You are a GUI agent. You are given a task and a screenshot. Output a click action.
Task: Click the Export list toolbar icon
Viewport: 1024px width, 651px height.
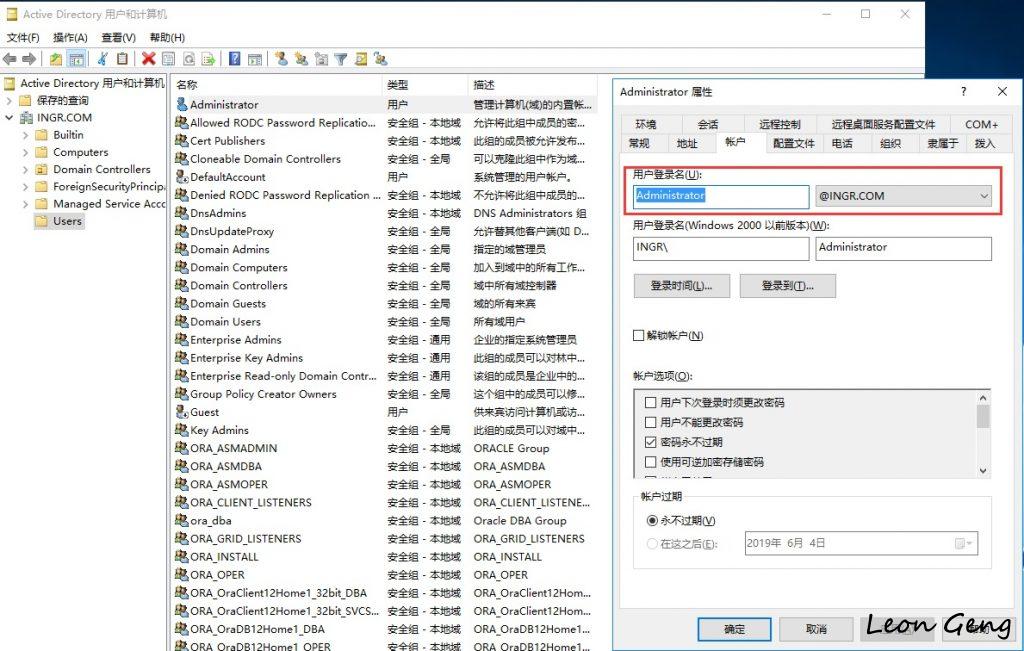coord(208,59)
